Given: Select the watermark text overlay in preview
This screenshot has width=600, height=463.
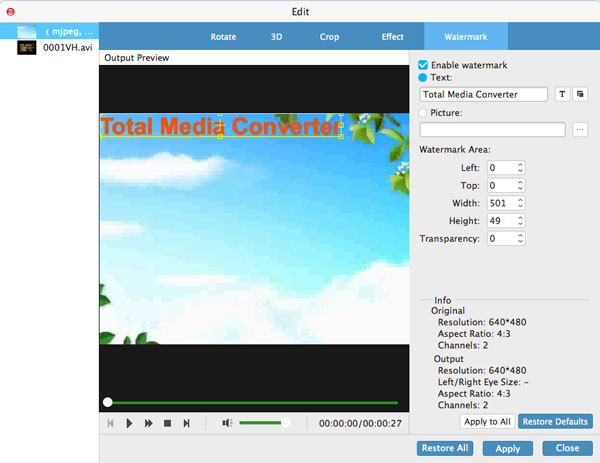Looking at the screenshot, I should click(221, 126).
